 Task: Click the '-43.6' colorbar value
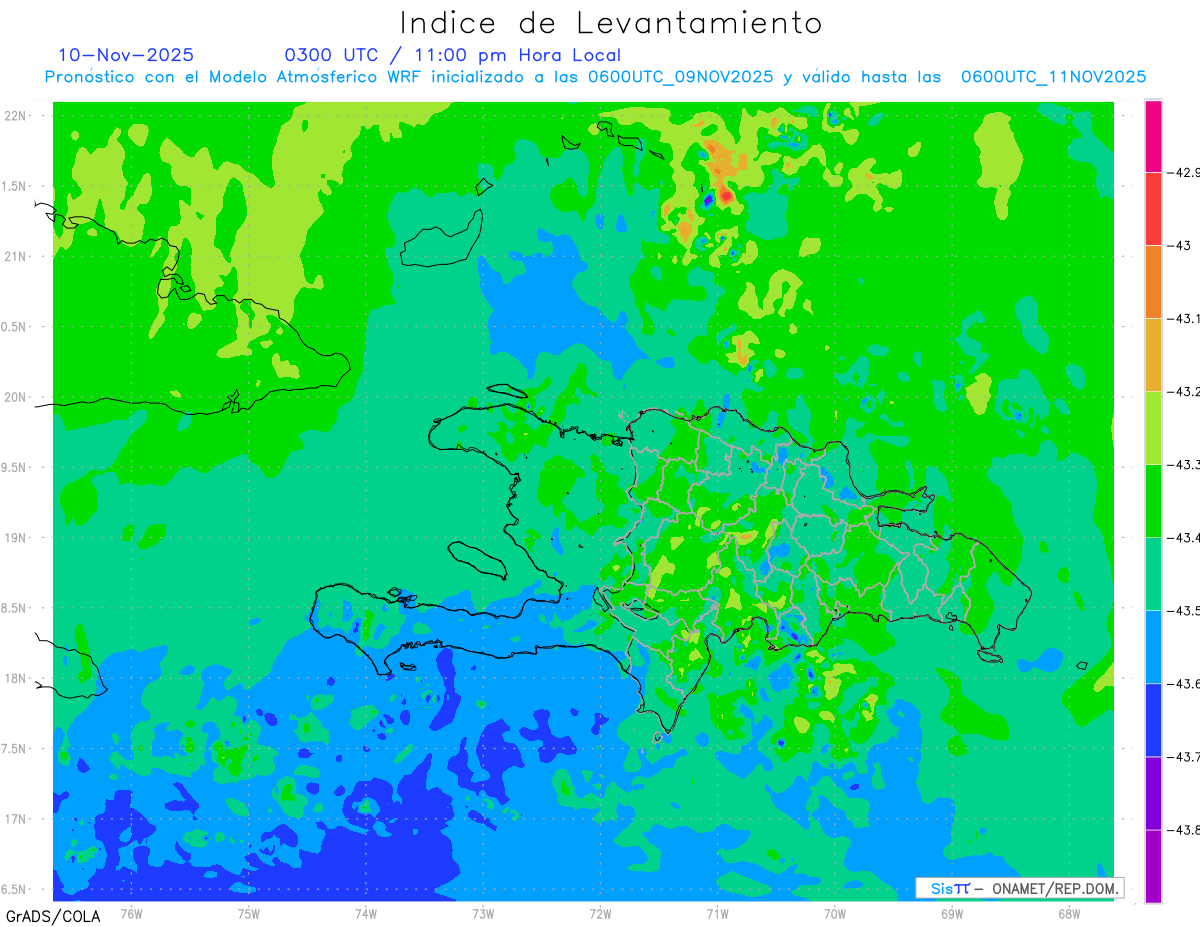(1183, 684)
